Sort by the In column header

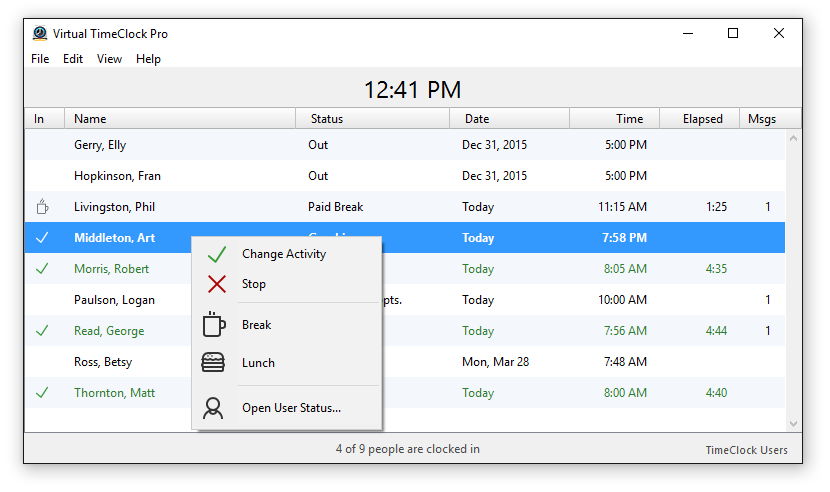coord(44,119)
